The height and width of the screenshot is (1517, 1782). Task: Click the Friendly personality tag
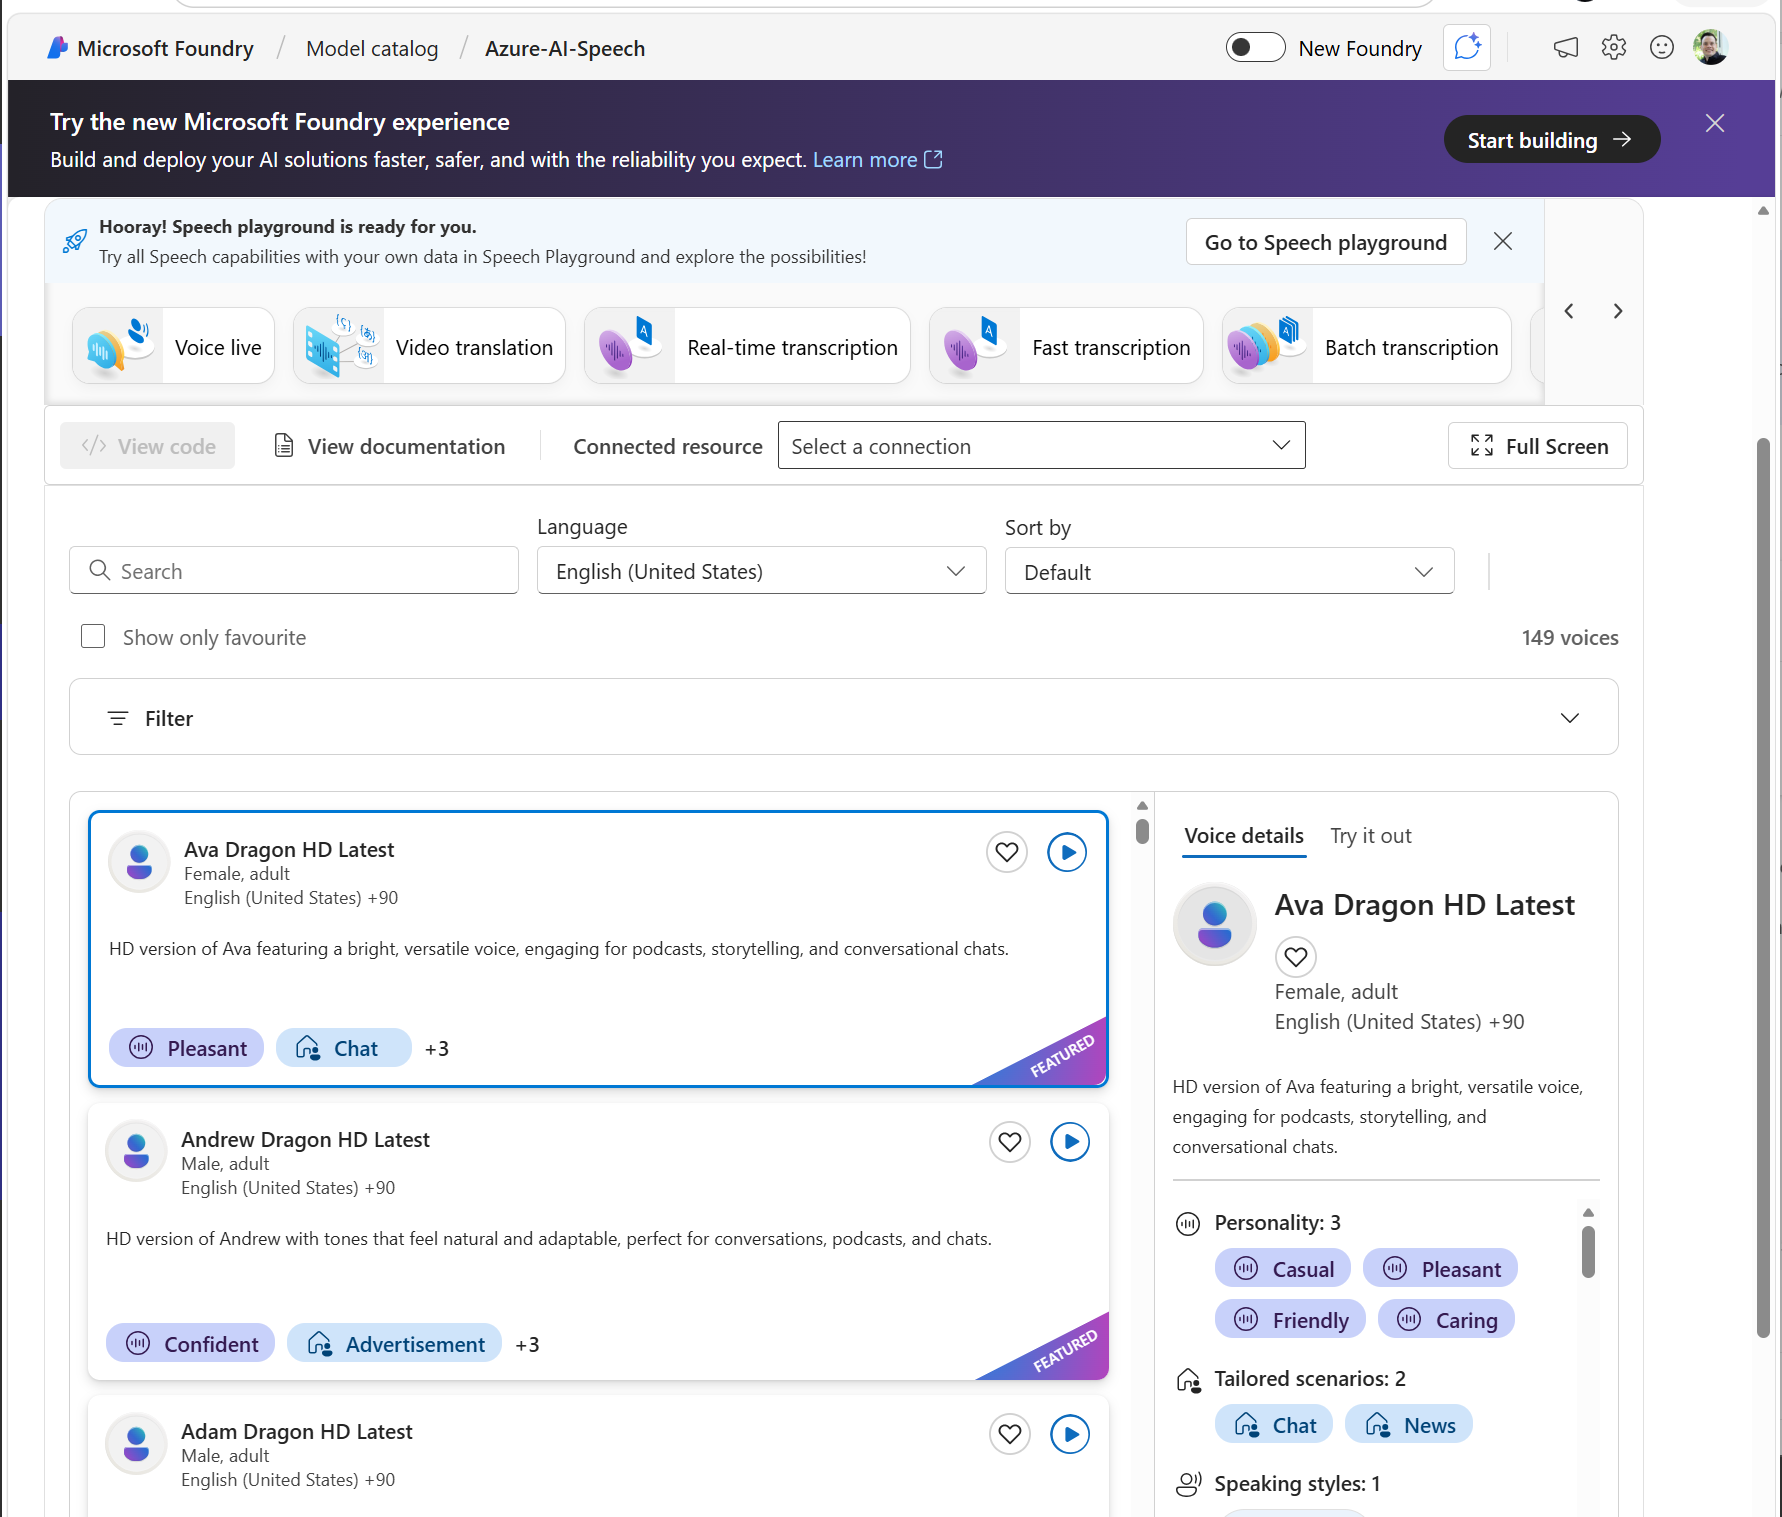1290,1320
